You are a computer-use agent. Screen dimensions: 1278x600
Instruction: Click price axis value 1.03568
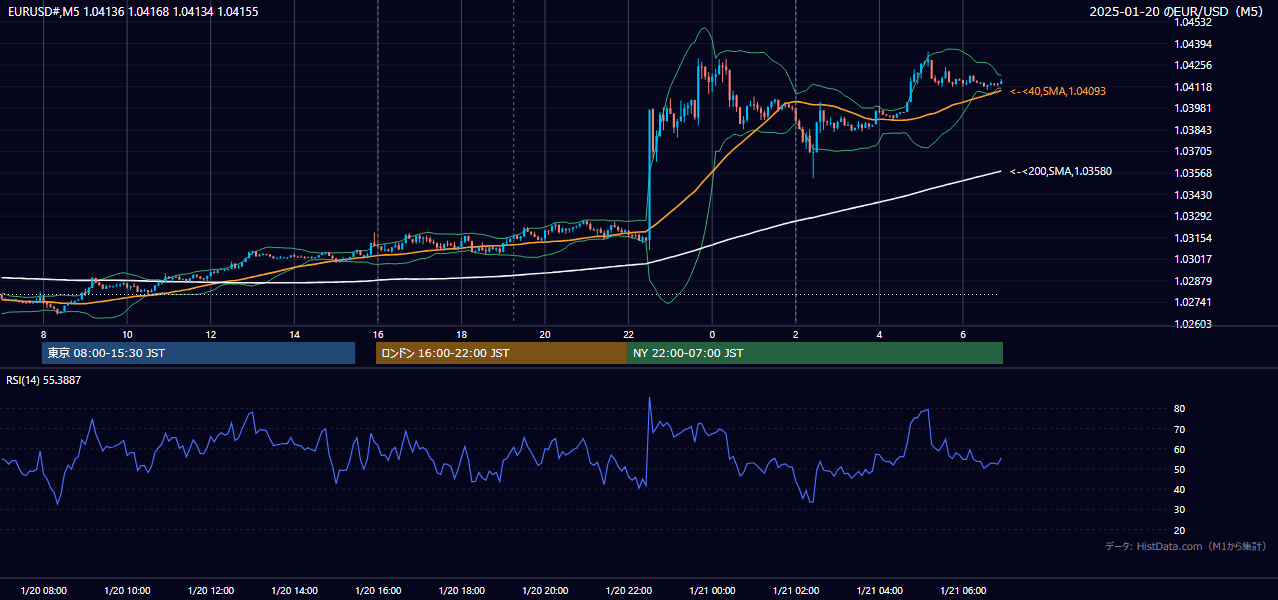tap(1194, 173)
